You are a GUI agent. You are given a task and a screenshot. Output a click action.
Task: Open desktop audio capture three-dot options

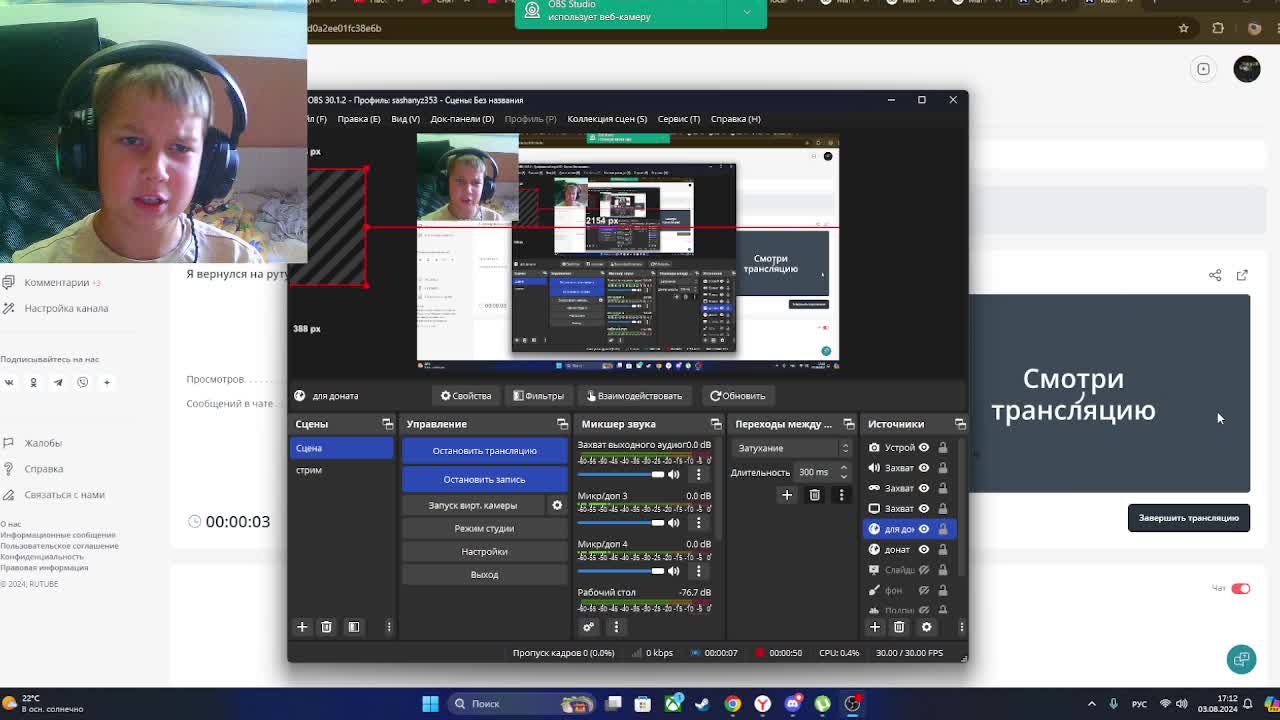[x=699, y=474]
